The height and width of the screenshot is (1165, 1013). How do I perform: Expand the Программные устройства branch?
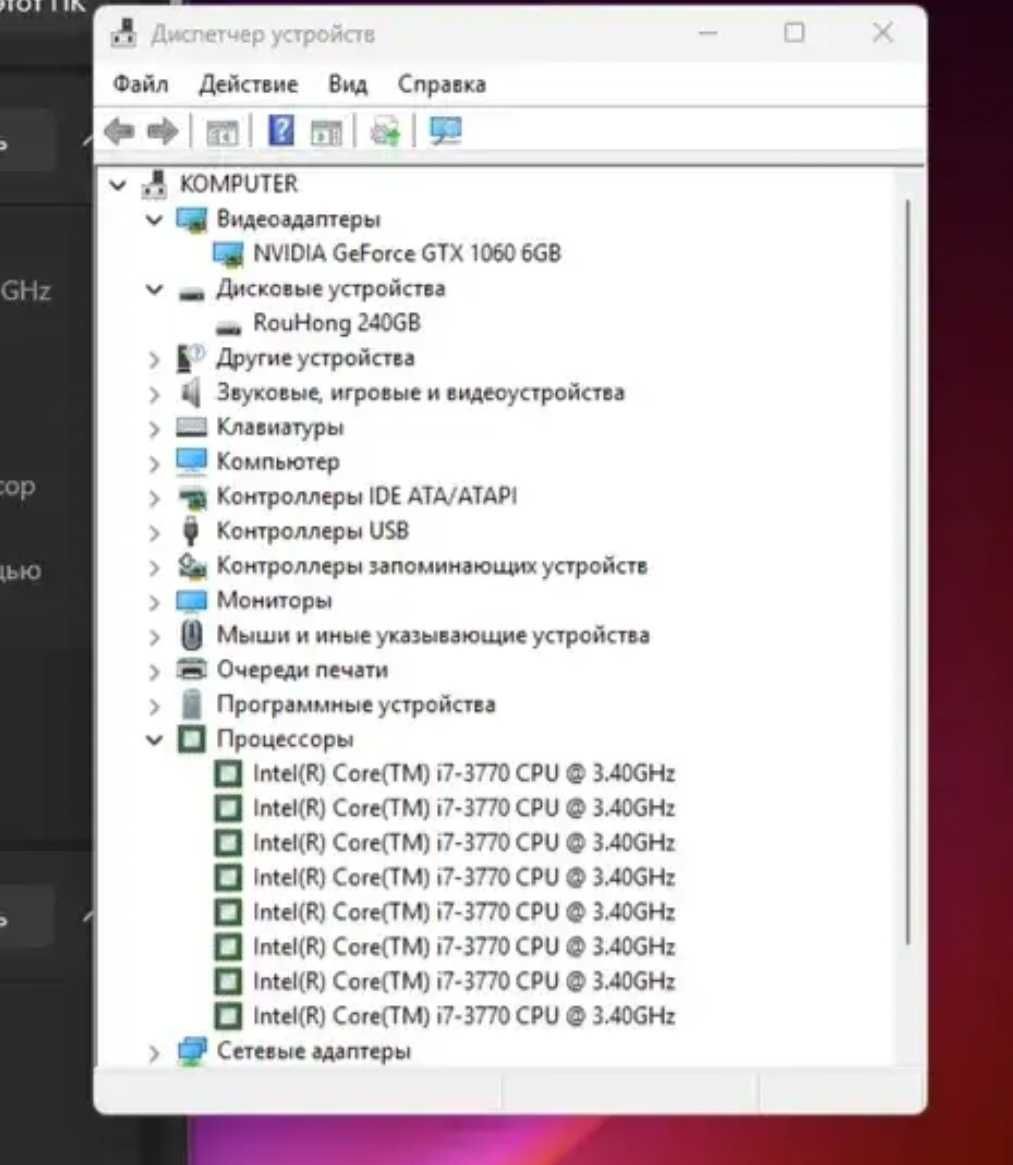point(154,706)
